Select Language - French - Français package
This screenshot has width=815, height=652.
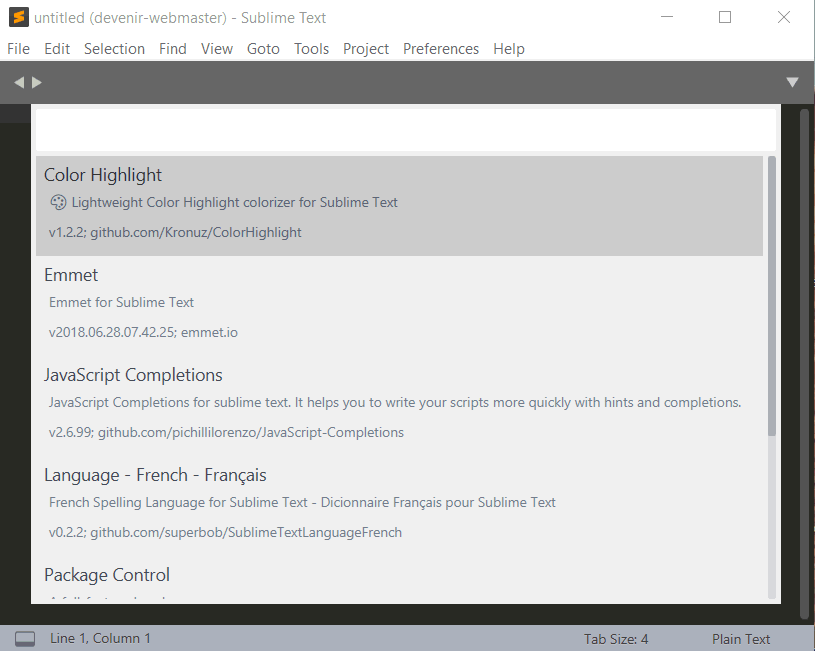[399, 505]
